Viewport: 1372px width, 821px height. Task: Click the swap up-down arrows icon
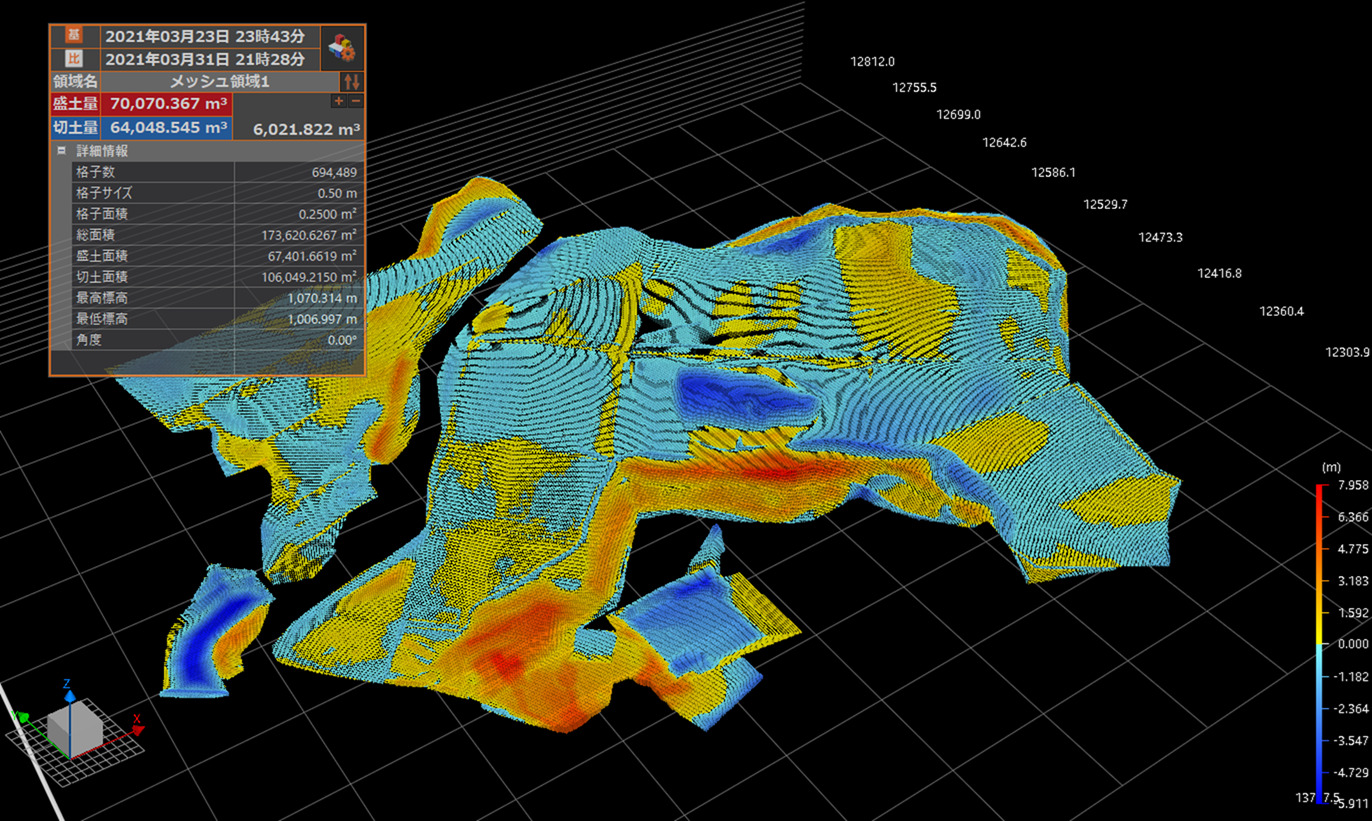[x=351, y=82]
